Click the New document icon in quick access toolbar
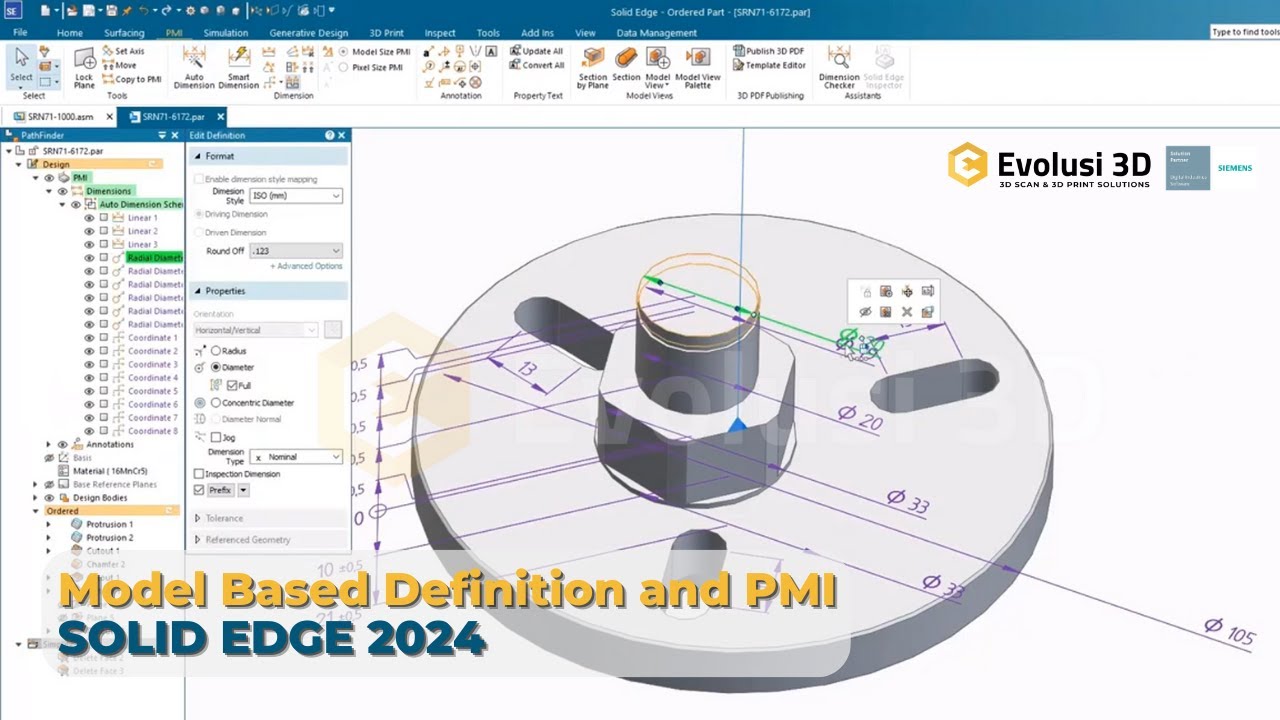1280x720 pixels. (x=45, y=10)
